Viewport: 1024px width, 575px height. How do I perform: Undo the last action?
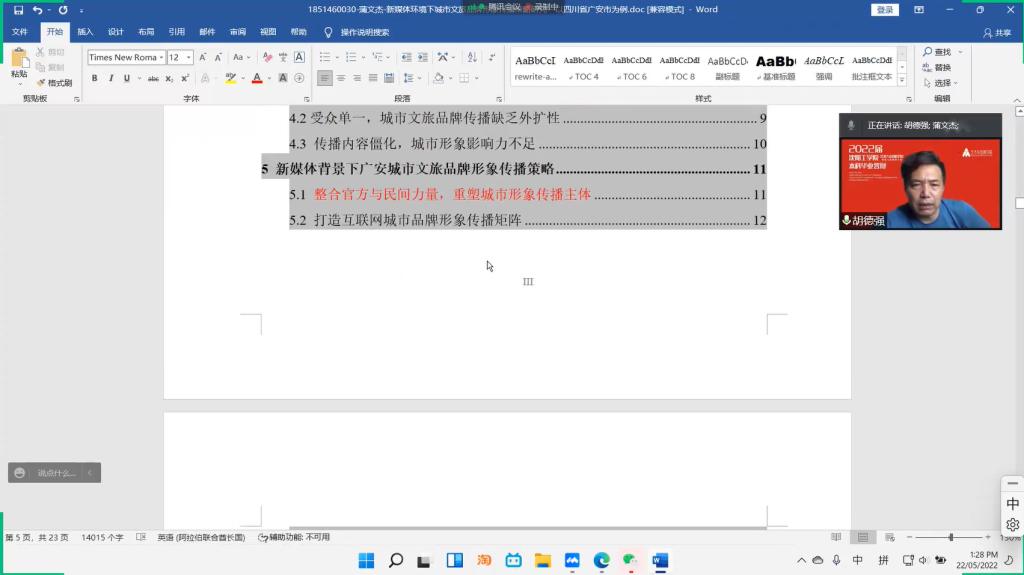(x=37, y=10)
